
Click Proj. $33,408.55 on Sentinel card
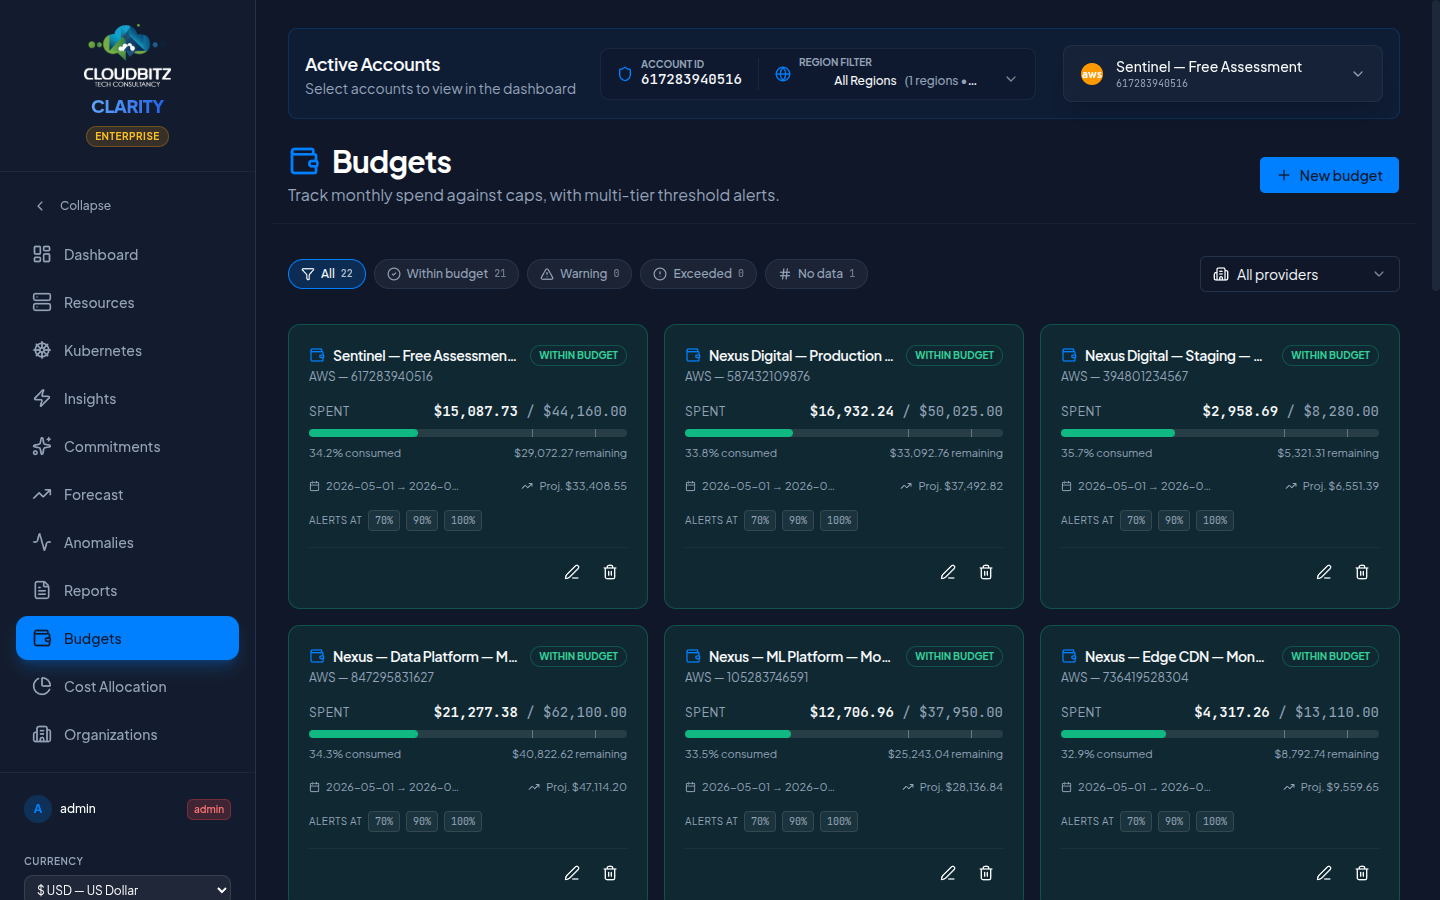[574, 486]
